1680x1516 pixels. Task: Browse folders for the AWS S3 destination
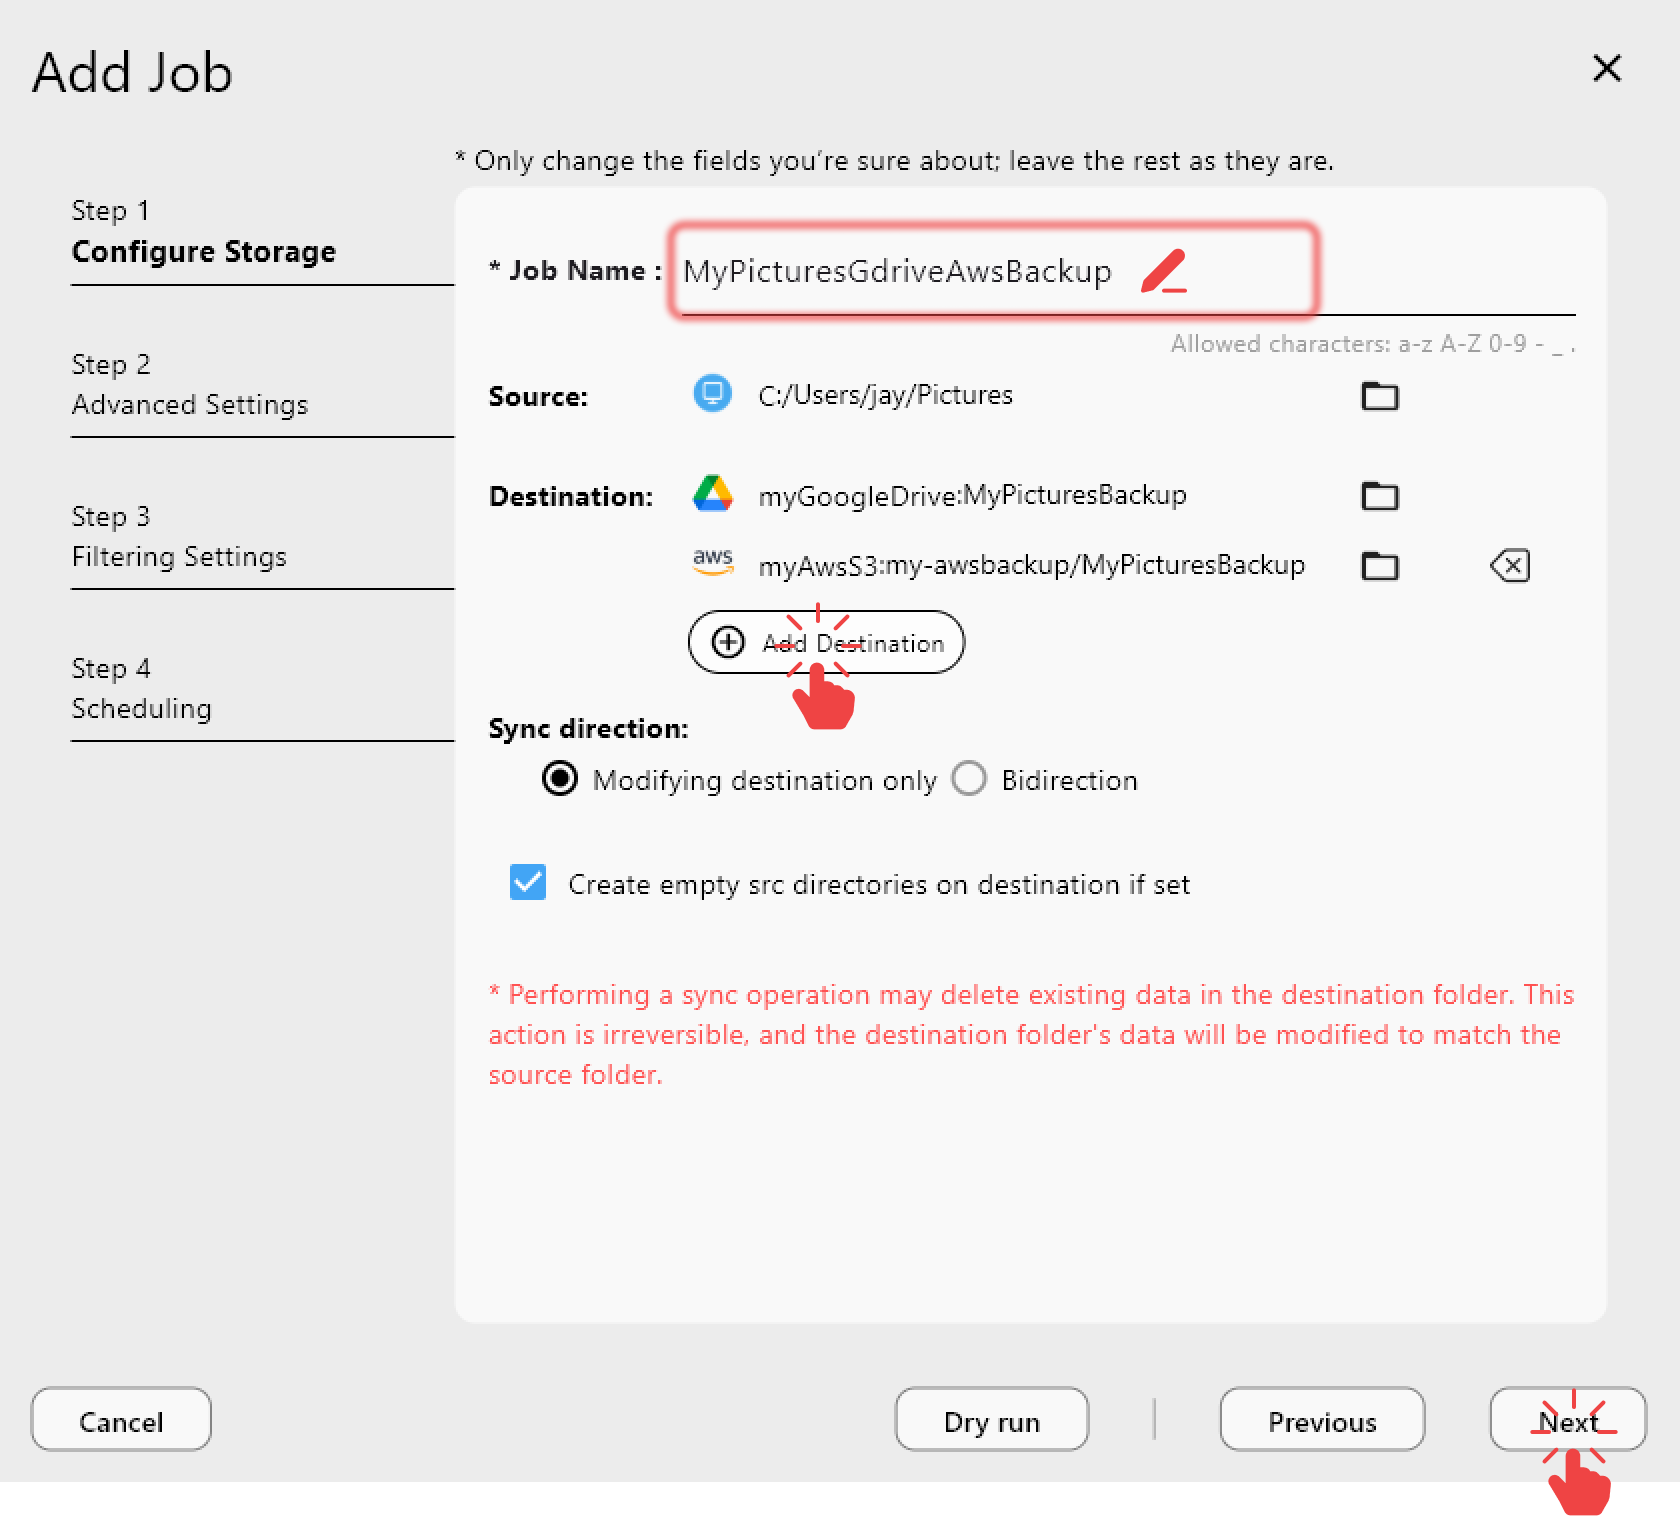point(1380,565)
